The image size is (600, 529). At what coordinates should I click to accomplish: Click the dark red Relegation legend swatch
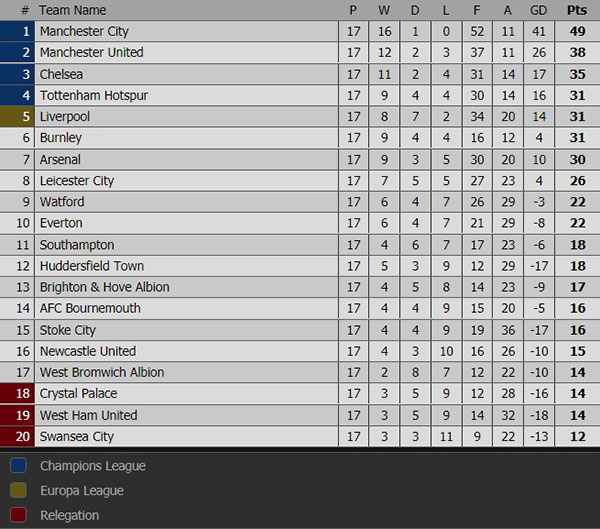coord(18,516)
